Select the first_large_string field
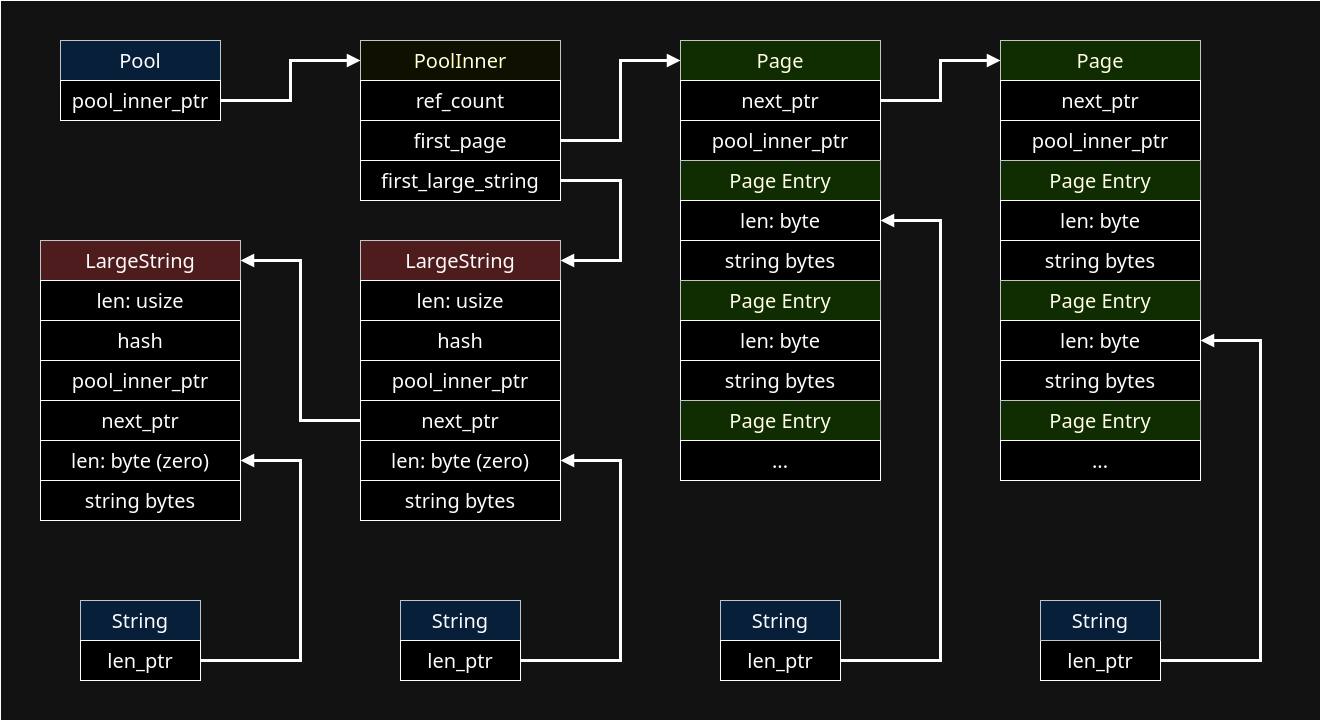The image size is (1321, 721). pos(460,181)
